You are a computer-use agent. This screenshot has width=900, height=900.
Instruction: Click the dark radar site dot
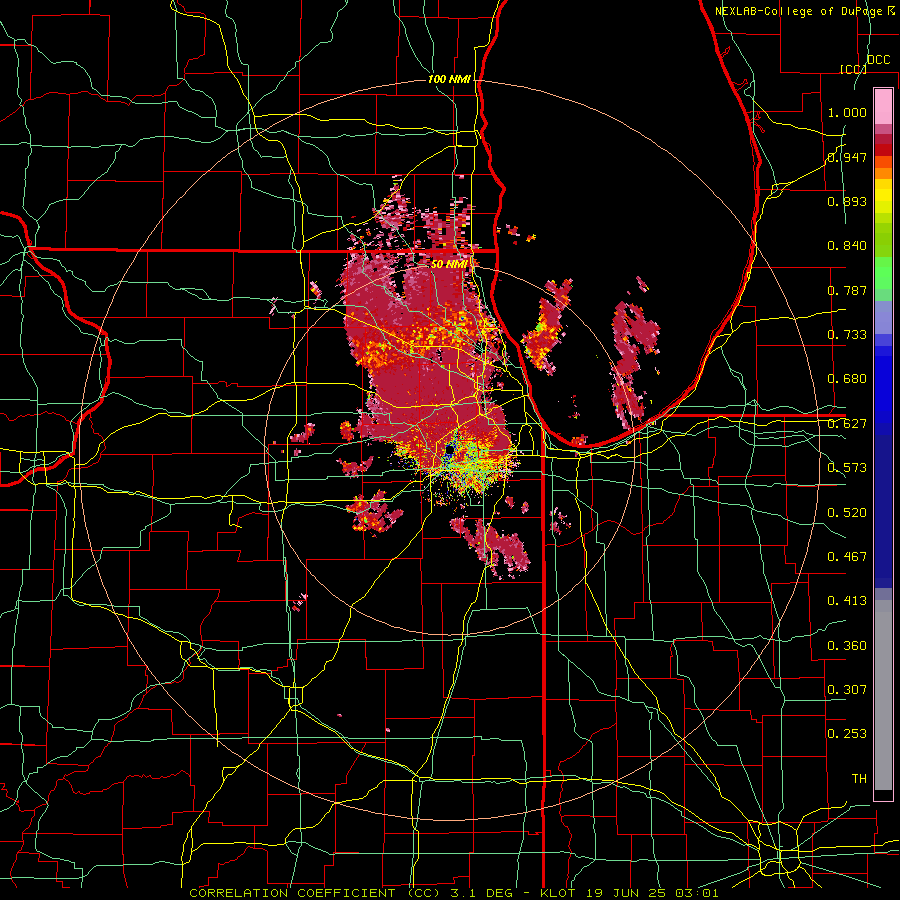tap(449, 451)
